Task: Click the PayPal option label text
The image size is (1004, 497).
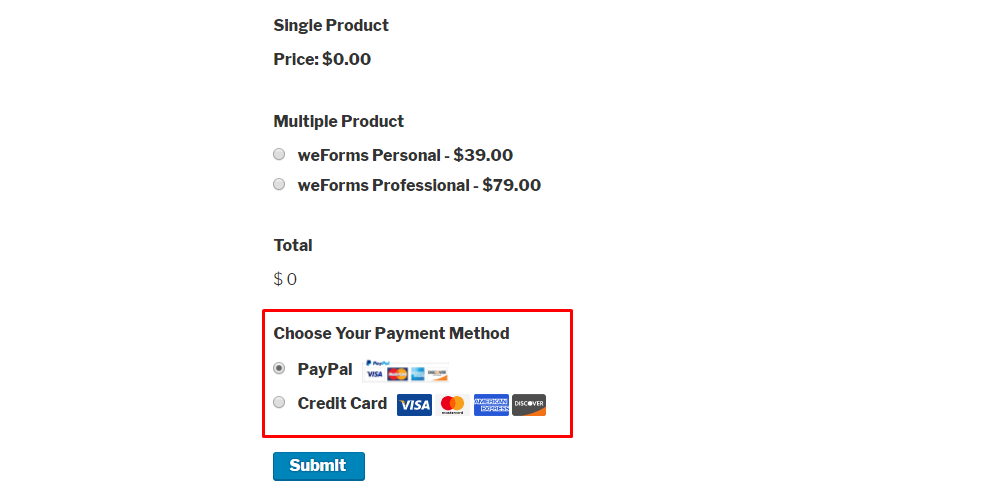Action: pyautogui.click(x=325, y=370)
